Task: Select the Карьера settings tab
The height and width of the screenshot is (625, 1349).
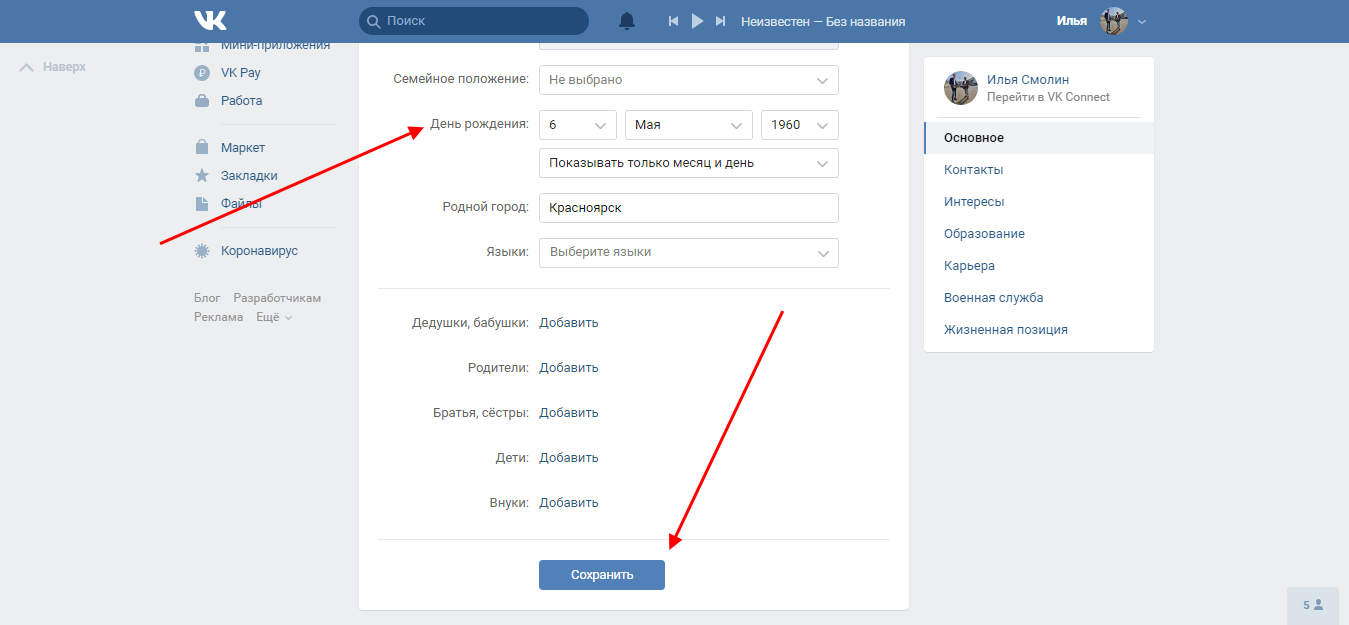Action: (1039, 266)
